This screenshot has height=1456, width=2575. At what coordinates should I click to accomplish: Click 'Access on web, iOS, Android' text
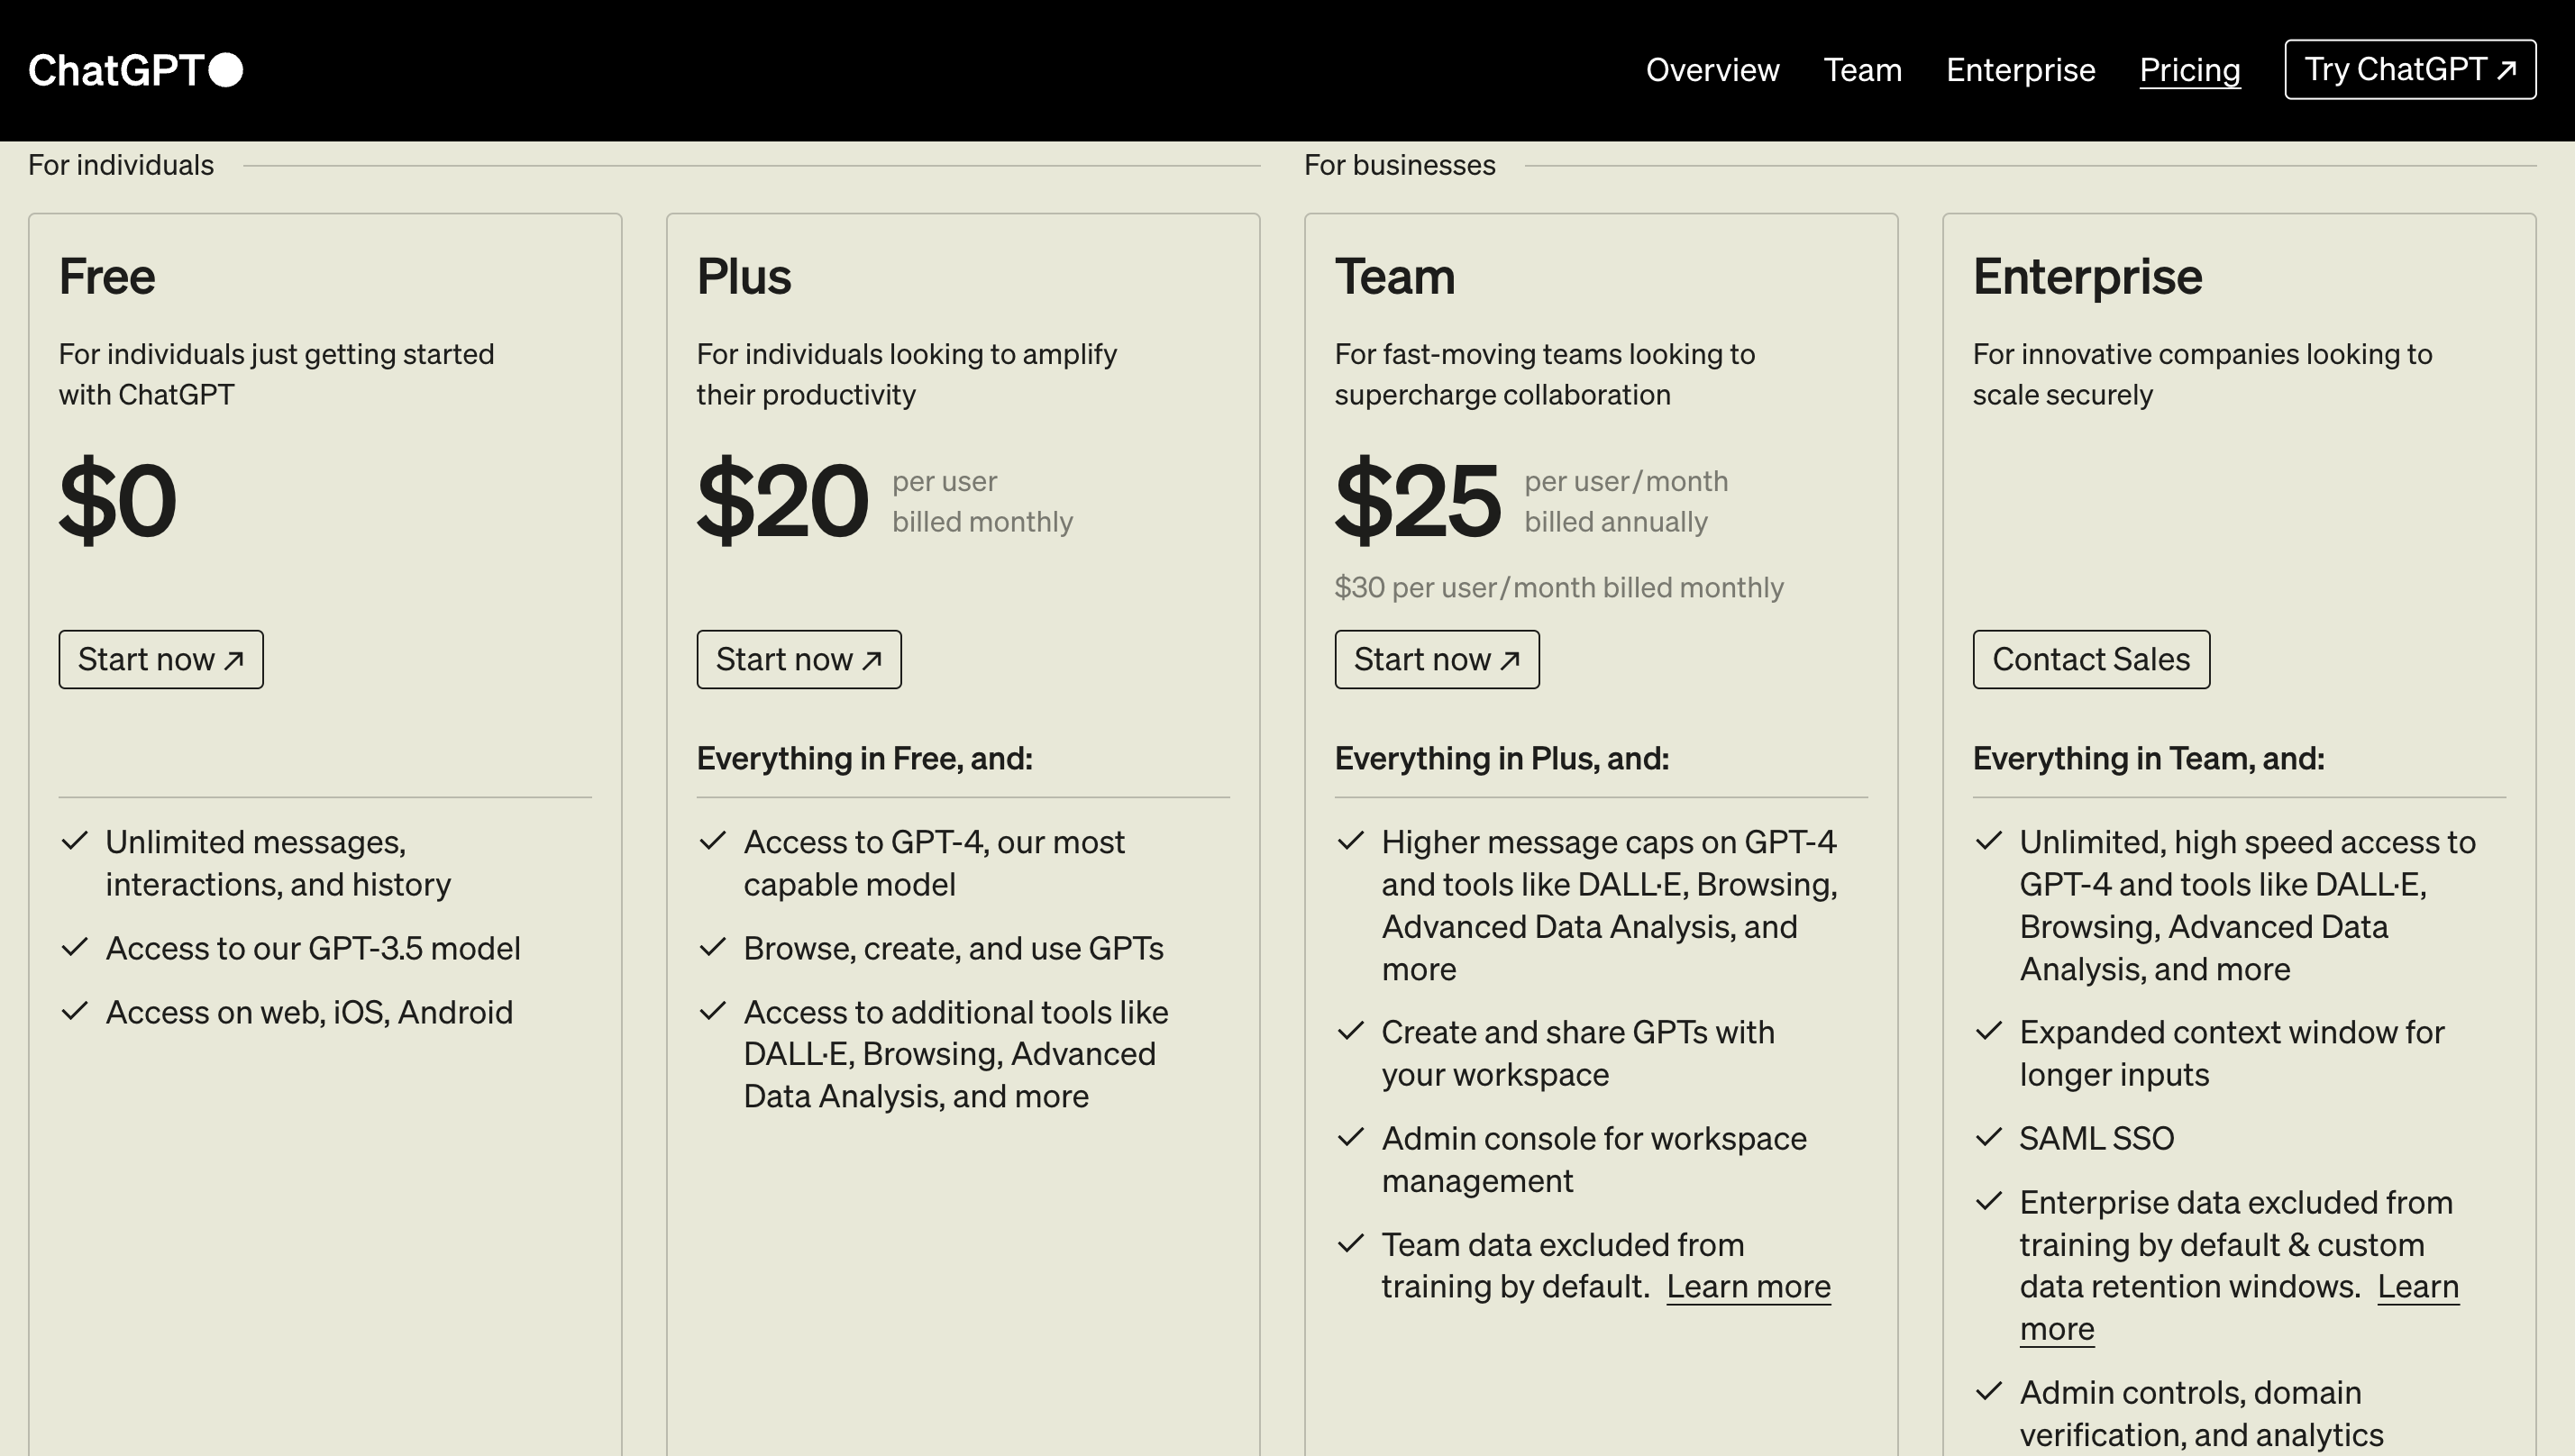[x=309, y=1012]
